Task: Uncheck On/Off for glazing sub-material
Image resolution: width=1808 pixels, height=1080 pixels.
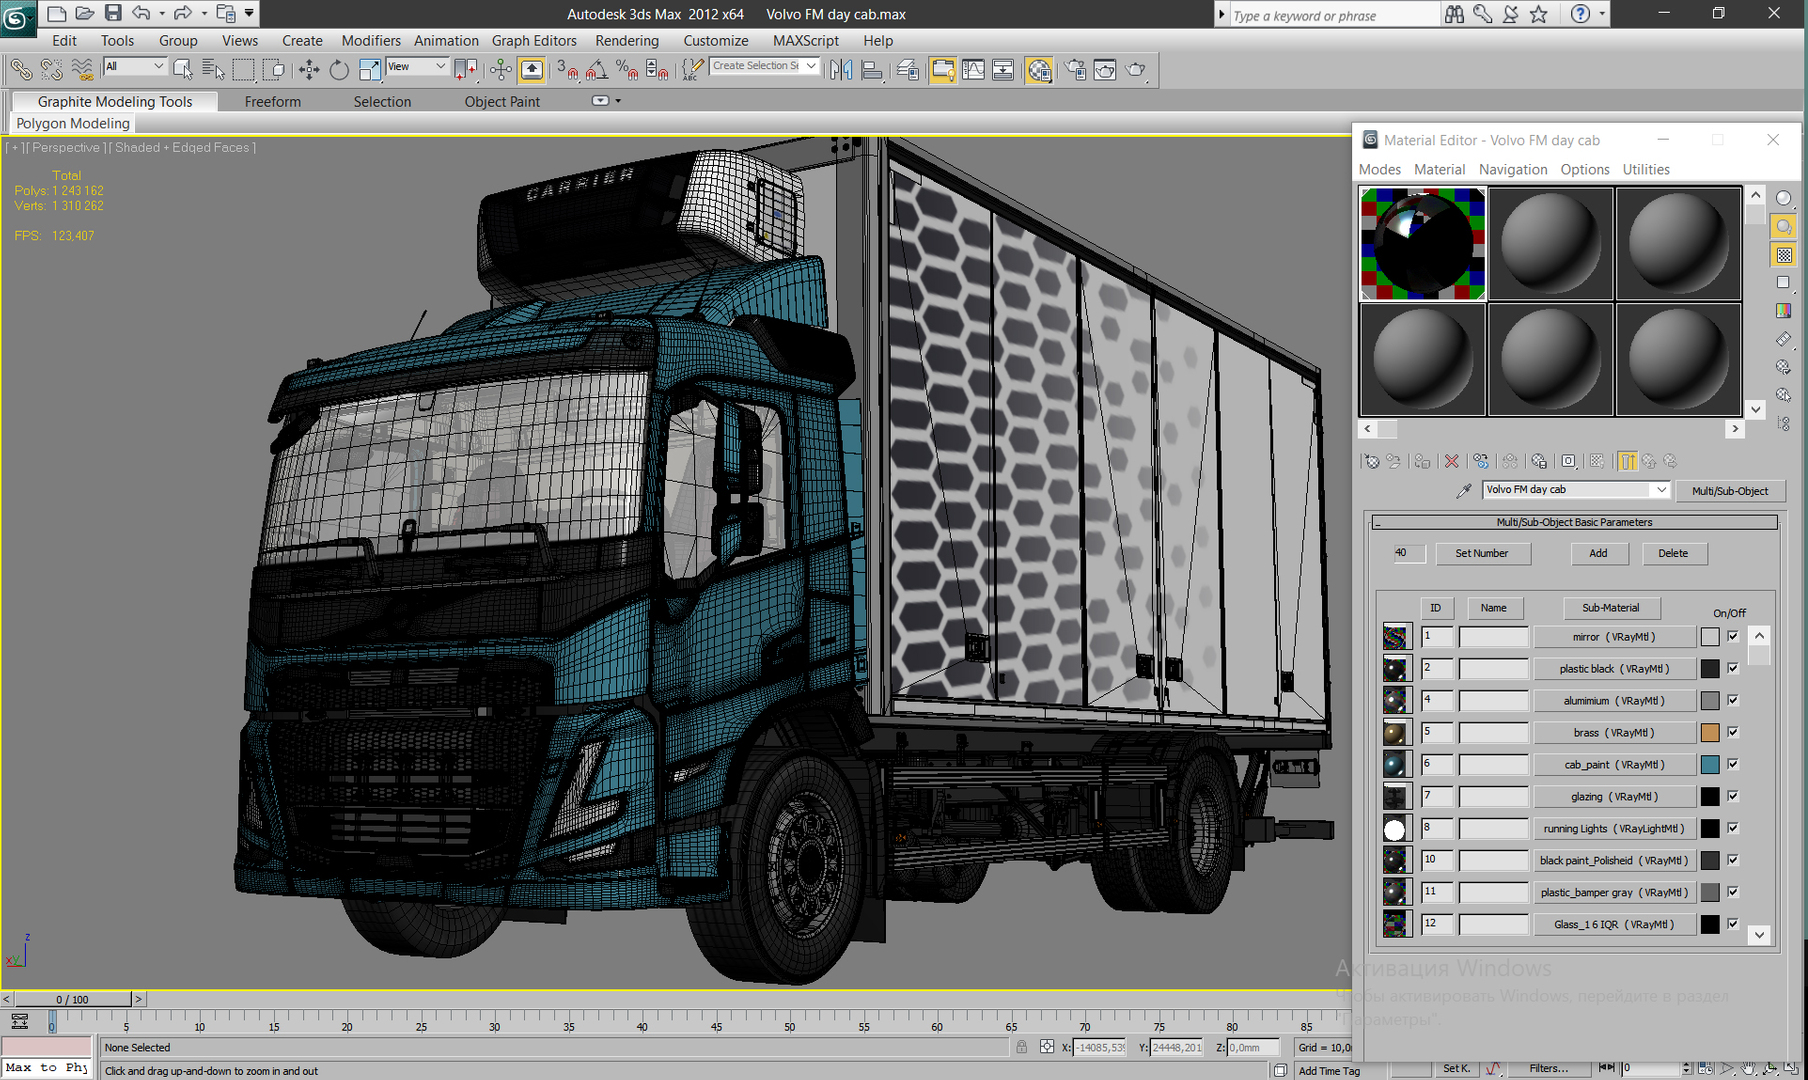Action: point(1733,796)
